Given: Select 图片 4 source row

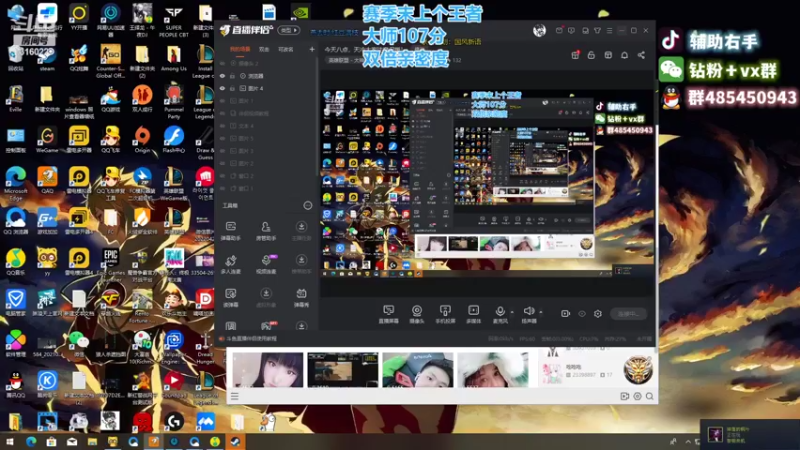Looking at the screenshot, I should point(266,88).
